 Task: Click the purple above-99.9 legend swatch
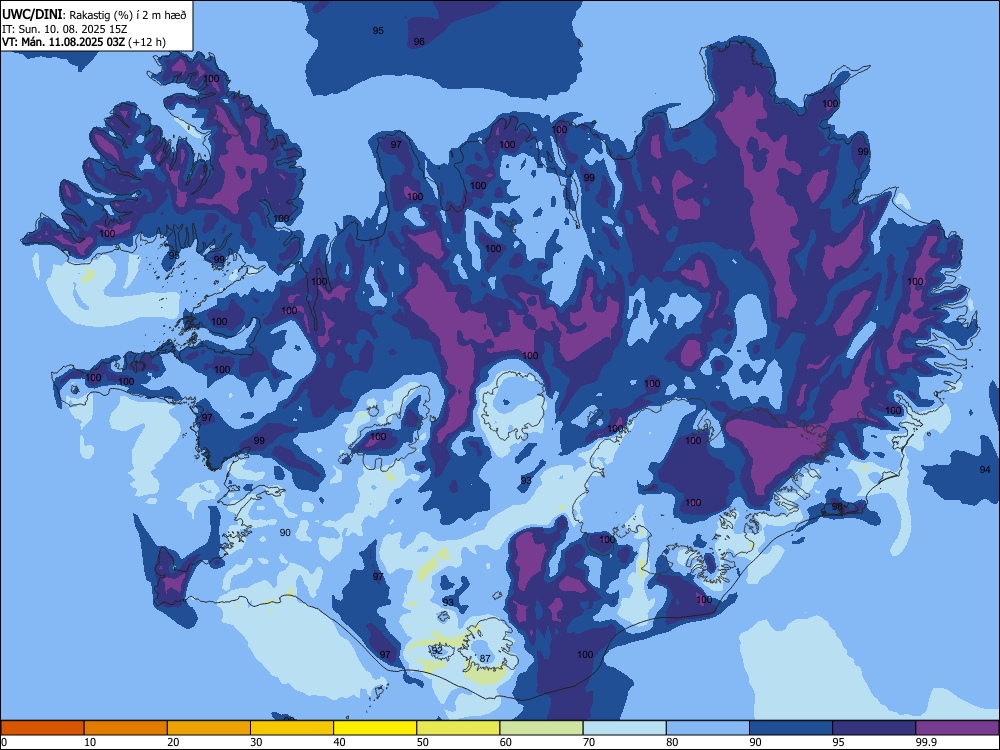coord(957,728)
